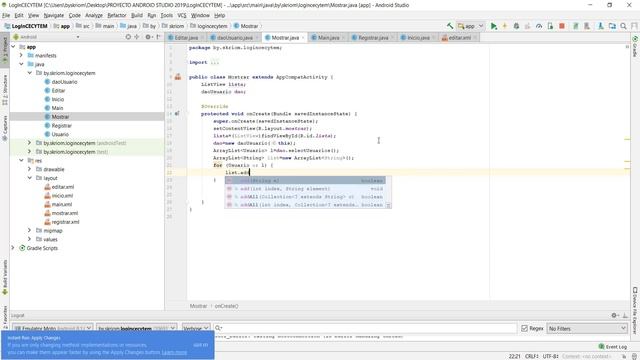Open daoUsuario class in project tree
This screenshot has height=360, width=640.
point(64,82)
